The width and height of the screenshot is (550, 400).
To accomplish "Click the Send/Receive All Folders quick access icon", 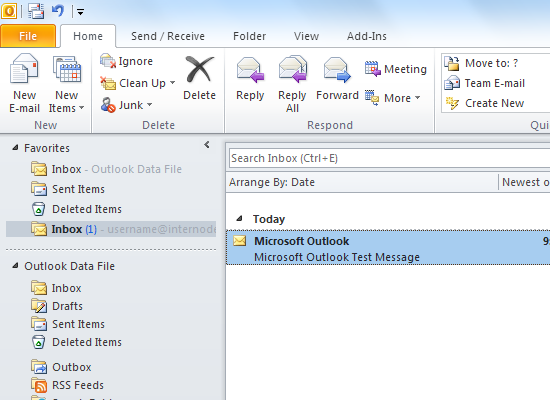I will [36, 11].
